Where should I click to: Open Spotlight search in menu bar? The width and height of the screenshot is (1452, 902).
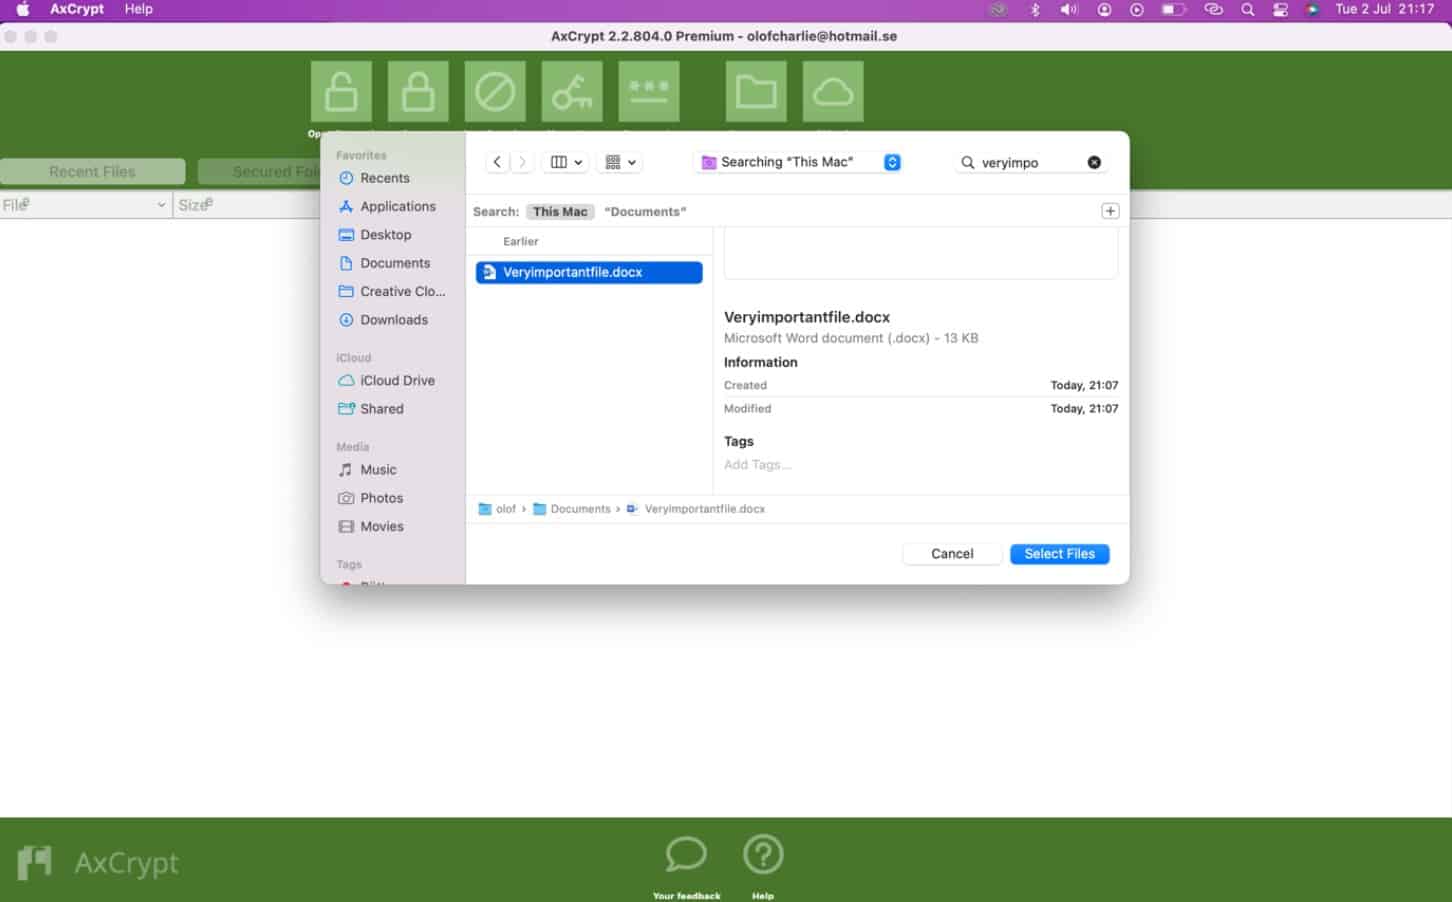click(1248, 9)
